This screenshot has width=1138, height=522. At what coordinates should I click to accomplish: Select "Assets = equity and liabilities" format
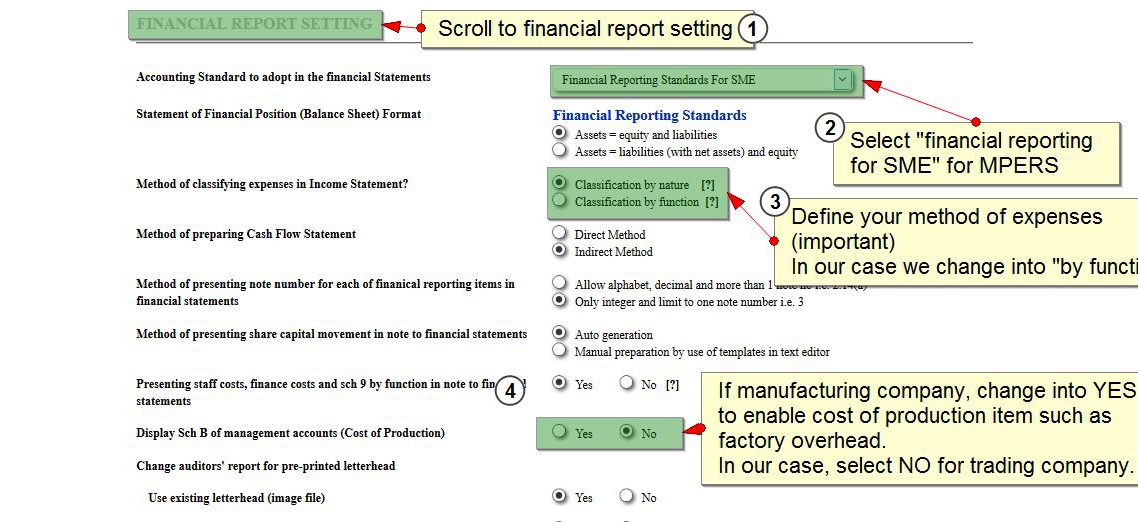(559, 133)
